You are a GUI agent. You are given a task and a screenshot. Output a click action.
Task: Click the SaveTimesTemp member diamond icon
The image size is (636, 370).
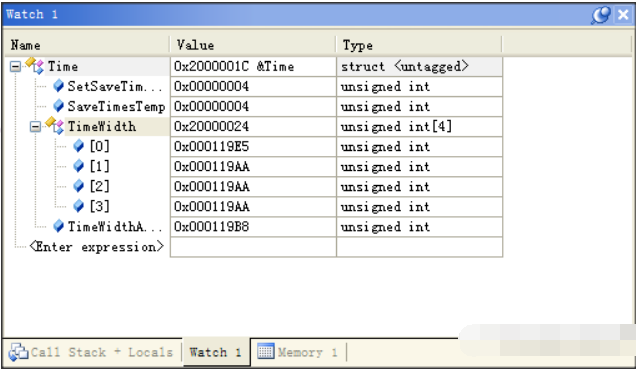coord(58,106)
